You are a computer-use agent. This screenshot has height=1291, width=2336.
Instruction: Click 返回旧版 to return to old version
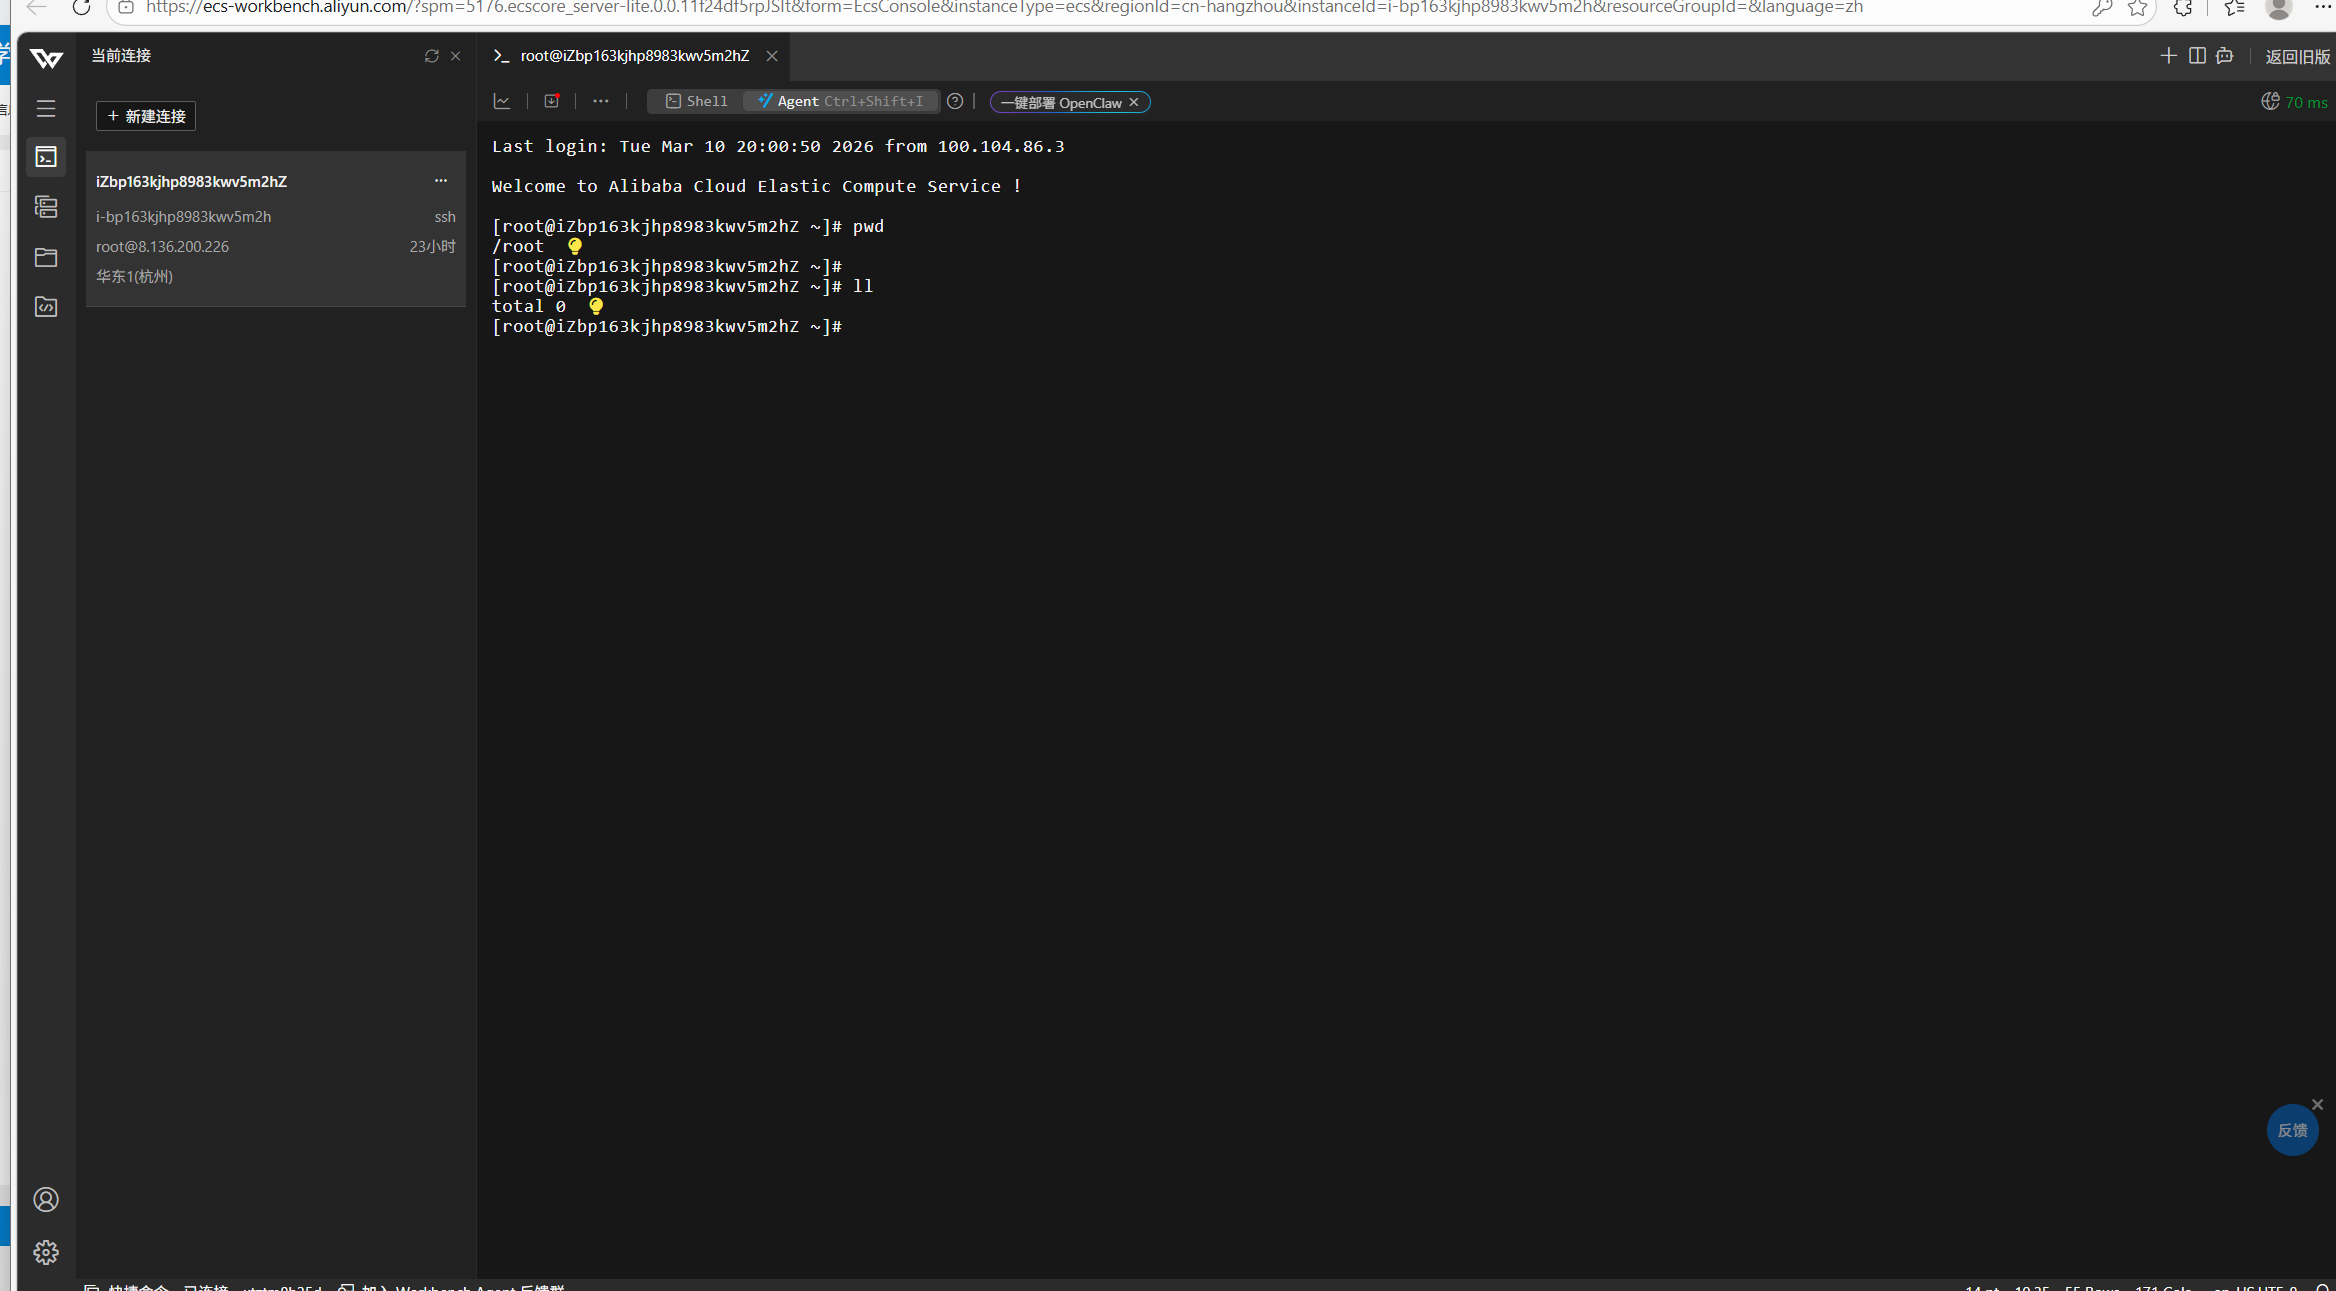(2297, 57)
